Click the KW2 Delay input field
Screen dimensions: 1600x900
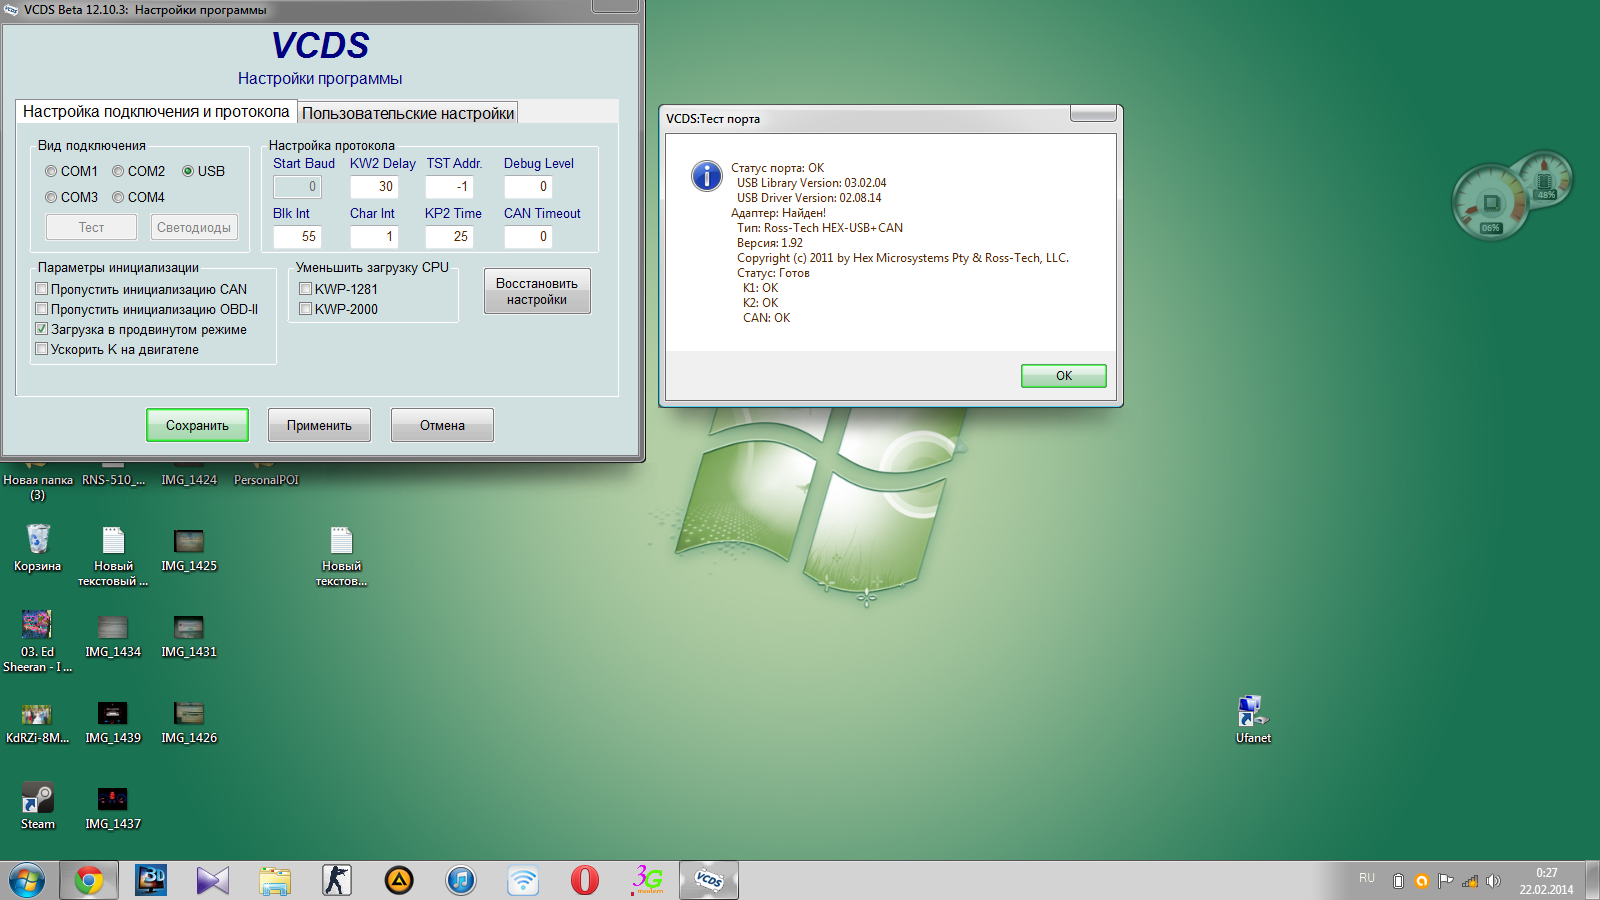[374, 187]
